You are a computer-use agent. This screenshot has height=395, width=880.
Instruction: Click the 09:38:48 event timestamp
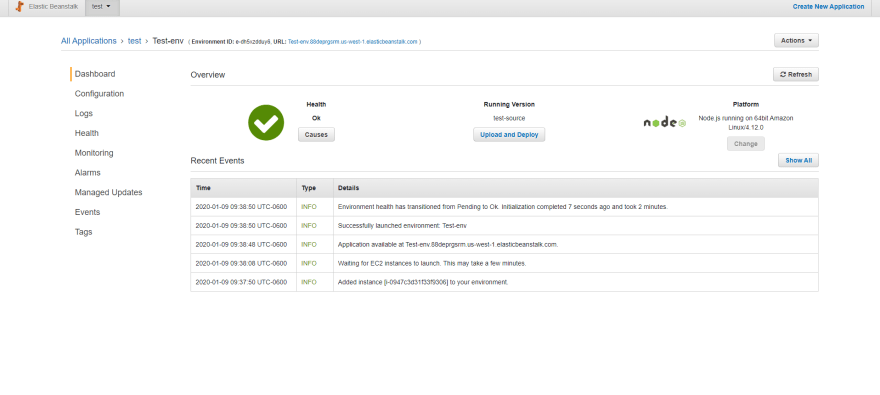pyautogui.click(x=241, y=245)
